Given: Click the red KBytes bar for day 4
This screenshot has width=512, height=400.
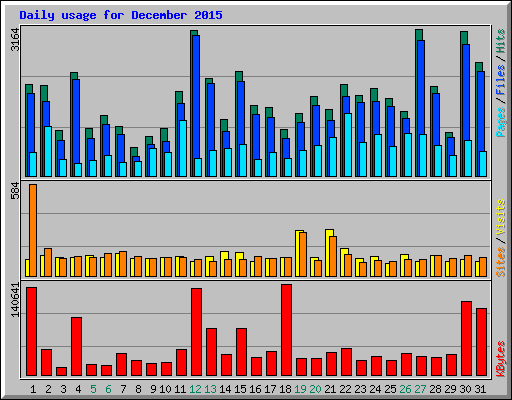Looking at the screenshot, I should pos(76,347).
